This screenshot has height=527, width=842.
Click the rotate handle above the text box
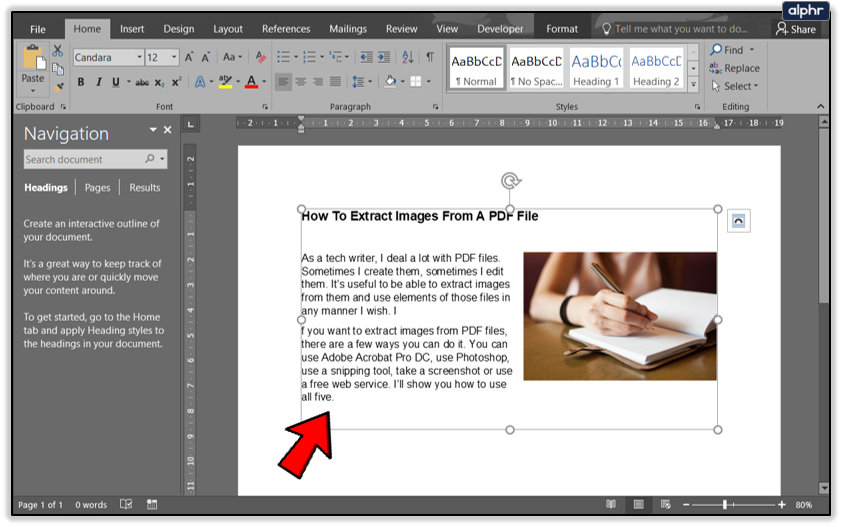tap(510, 181)
